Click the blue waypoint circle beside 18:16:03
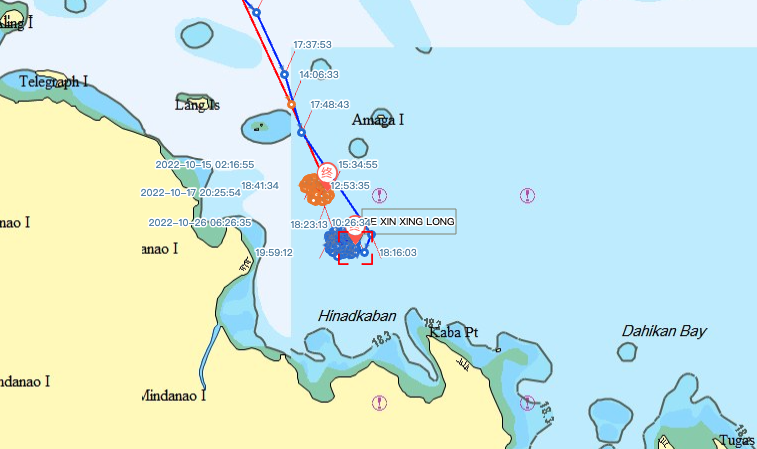 point(364,252)
